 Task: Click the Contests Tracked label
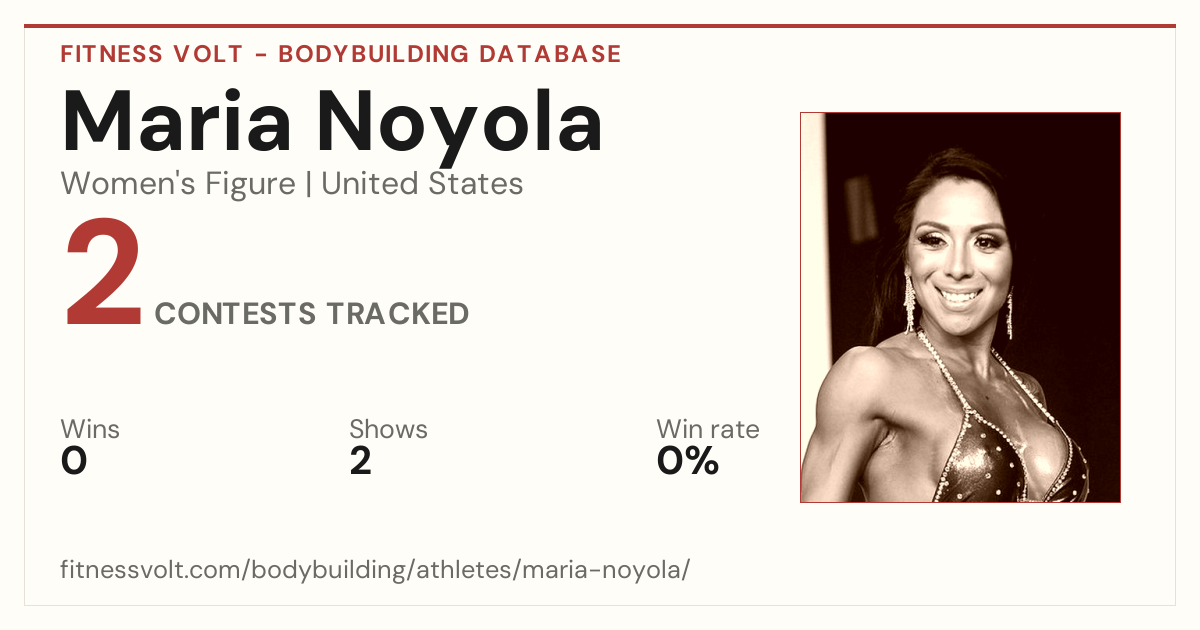(312, 314)
